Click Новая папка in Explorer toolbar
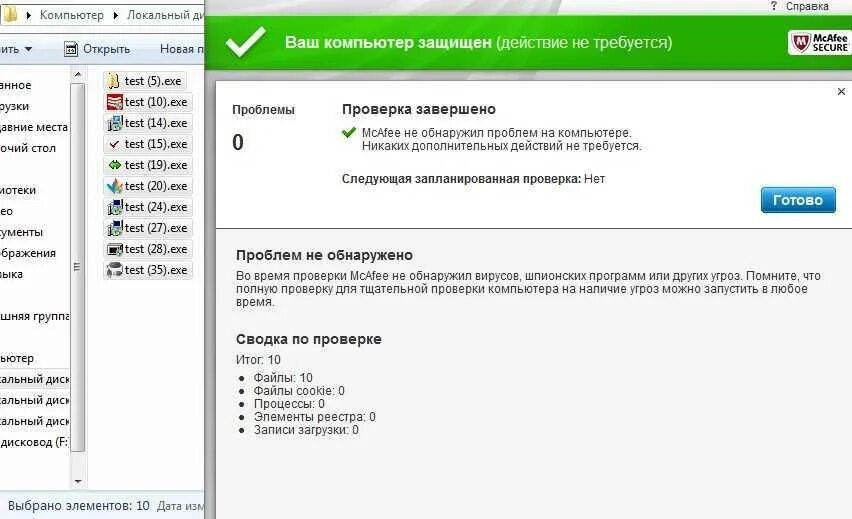852x519 pixels. [181, 49]
